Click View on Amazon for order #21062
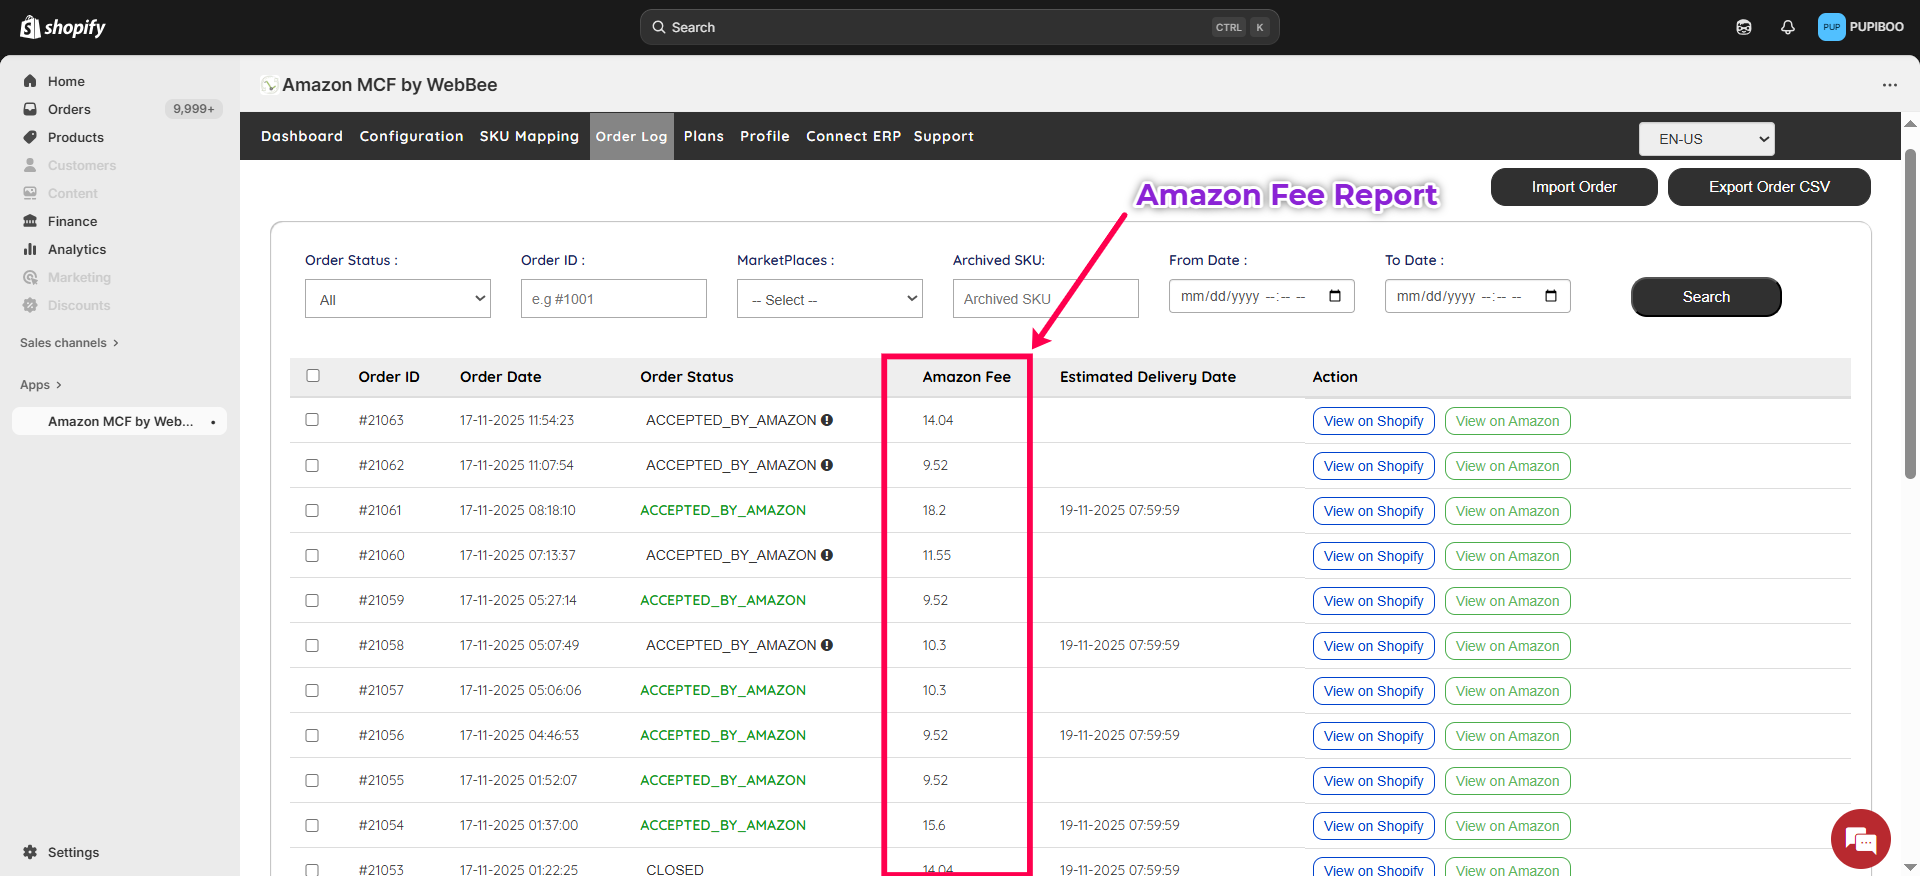1920x876 pixels. click(x=1507, y=466)
